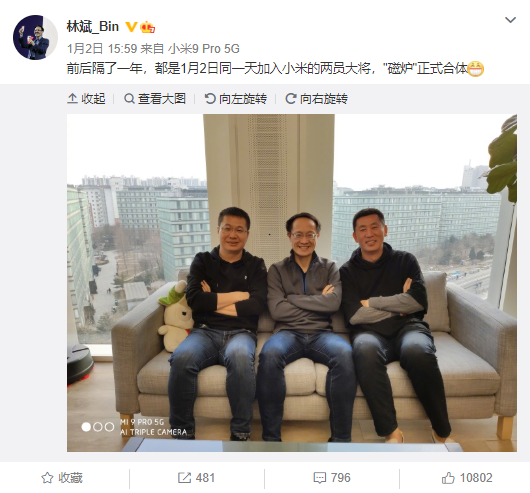Favorite the post via 收藏 star
The image size is (530, 493).
[62, 478]
